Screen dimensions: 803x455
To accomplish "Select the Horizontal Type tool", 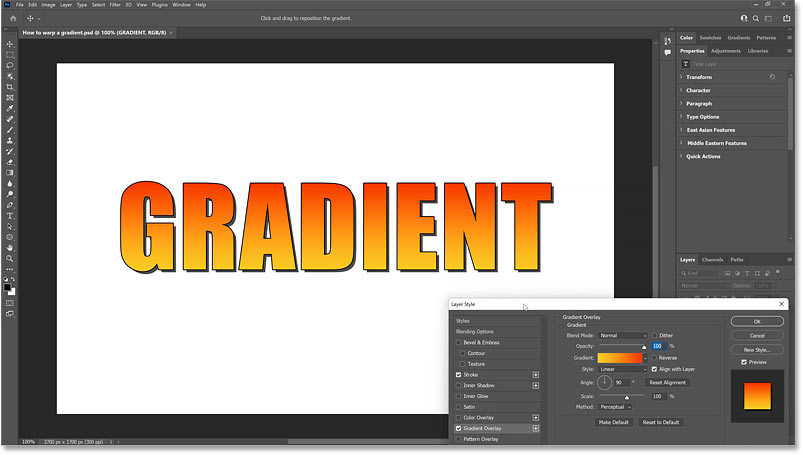I will [x=10, y=216].
